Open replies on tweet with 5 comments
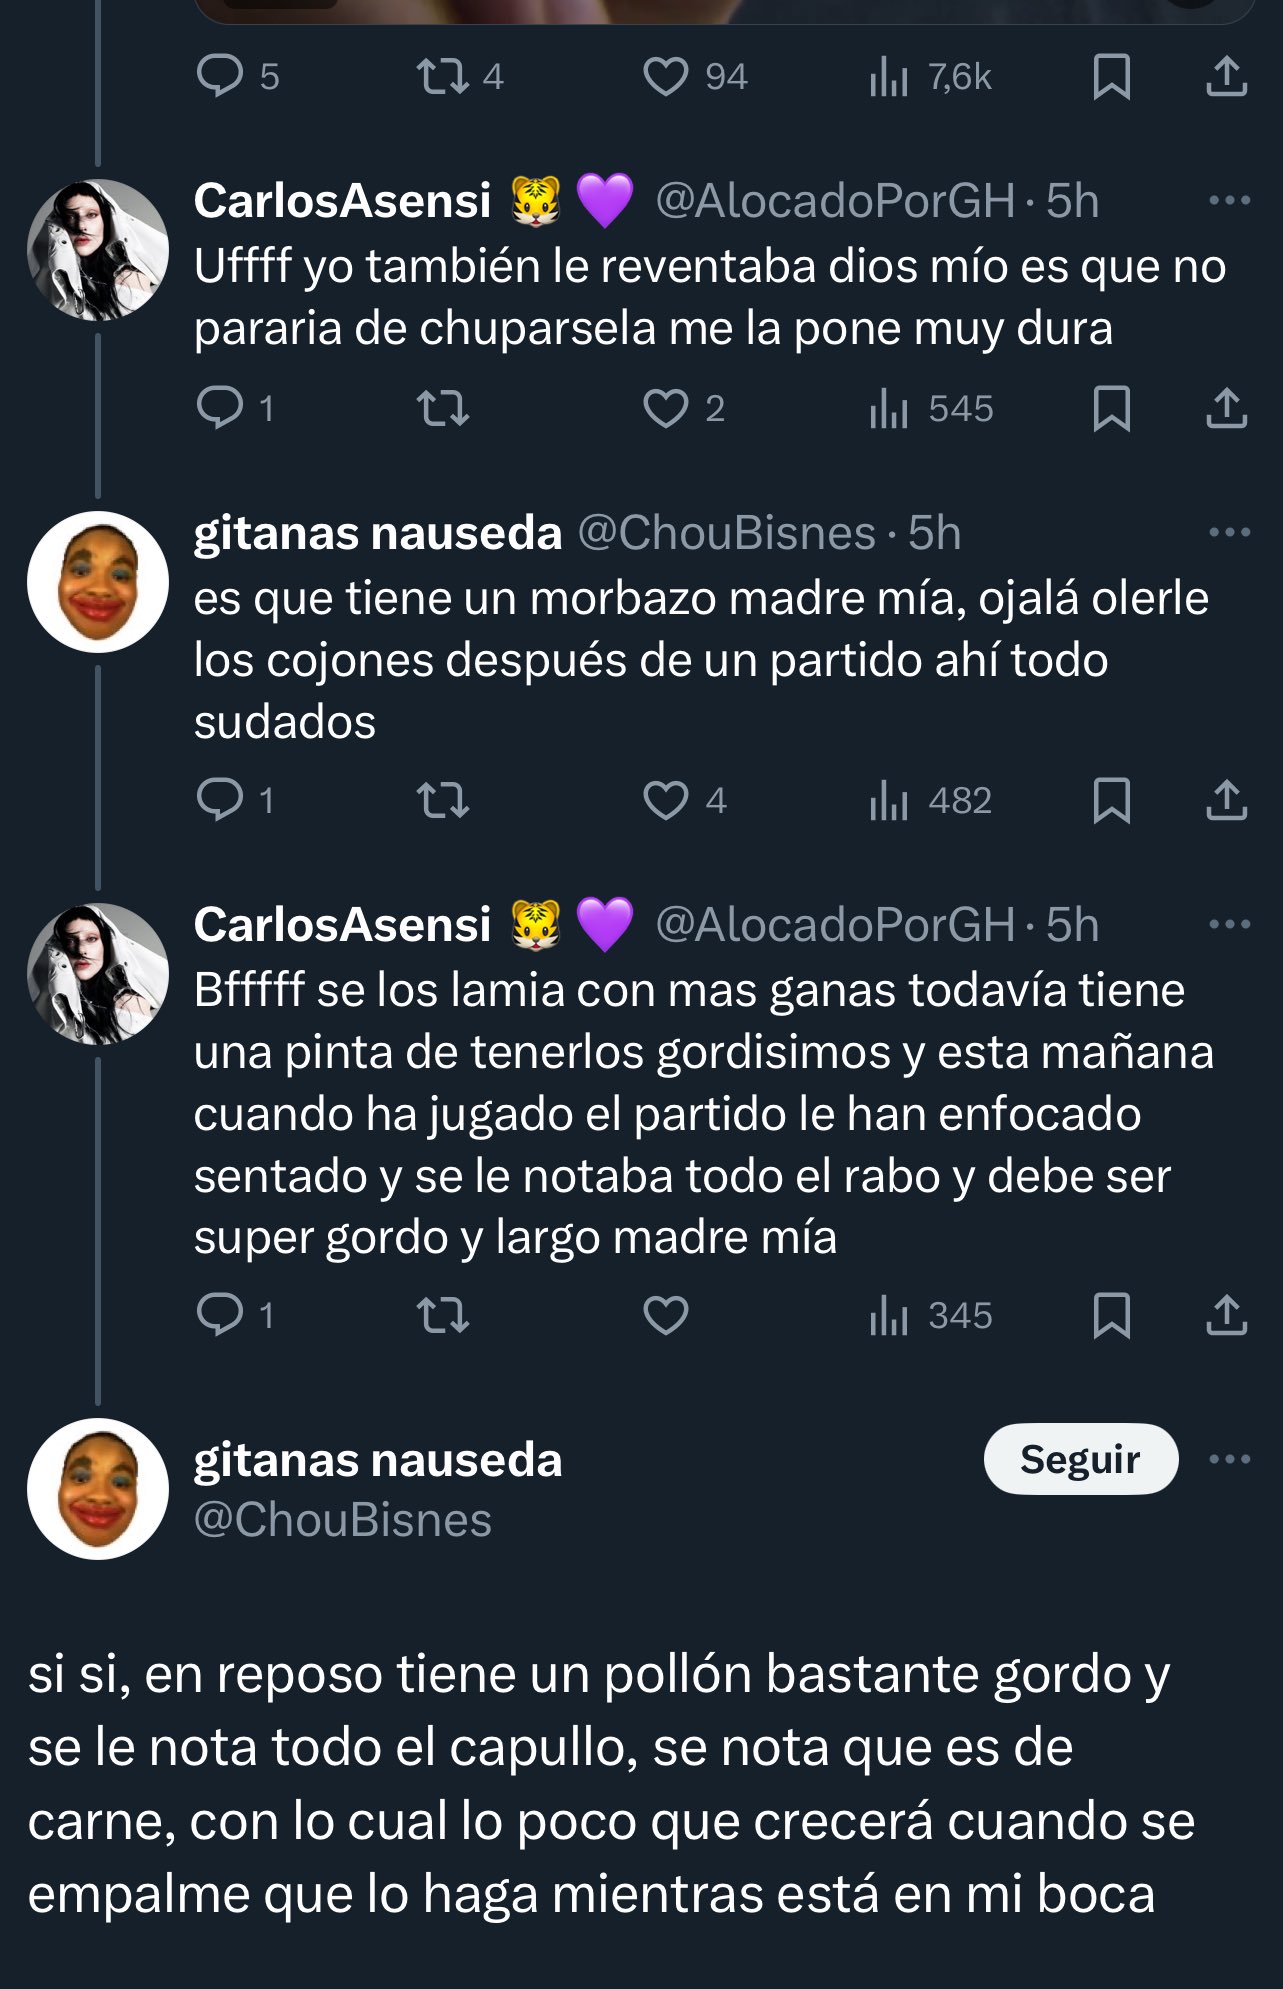 click(220, 77)
